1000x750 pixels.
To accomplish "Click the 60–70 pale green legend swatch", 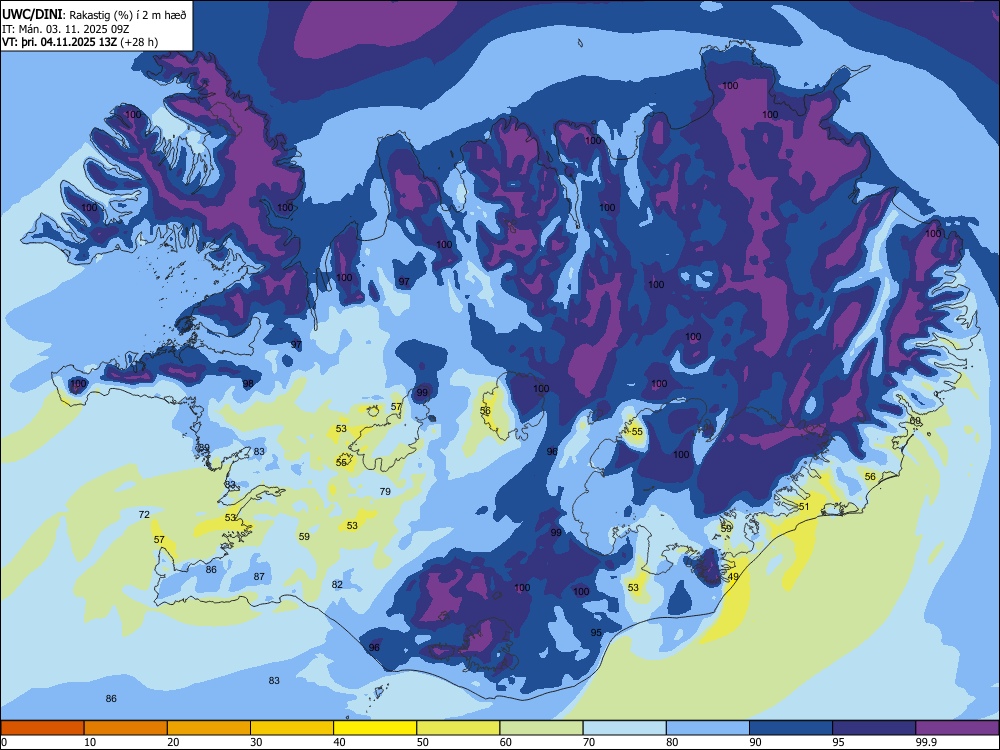I will click(x=541, y=728).
